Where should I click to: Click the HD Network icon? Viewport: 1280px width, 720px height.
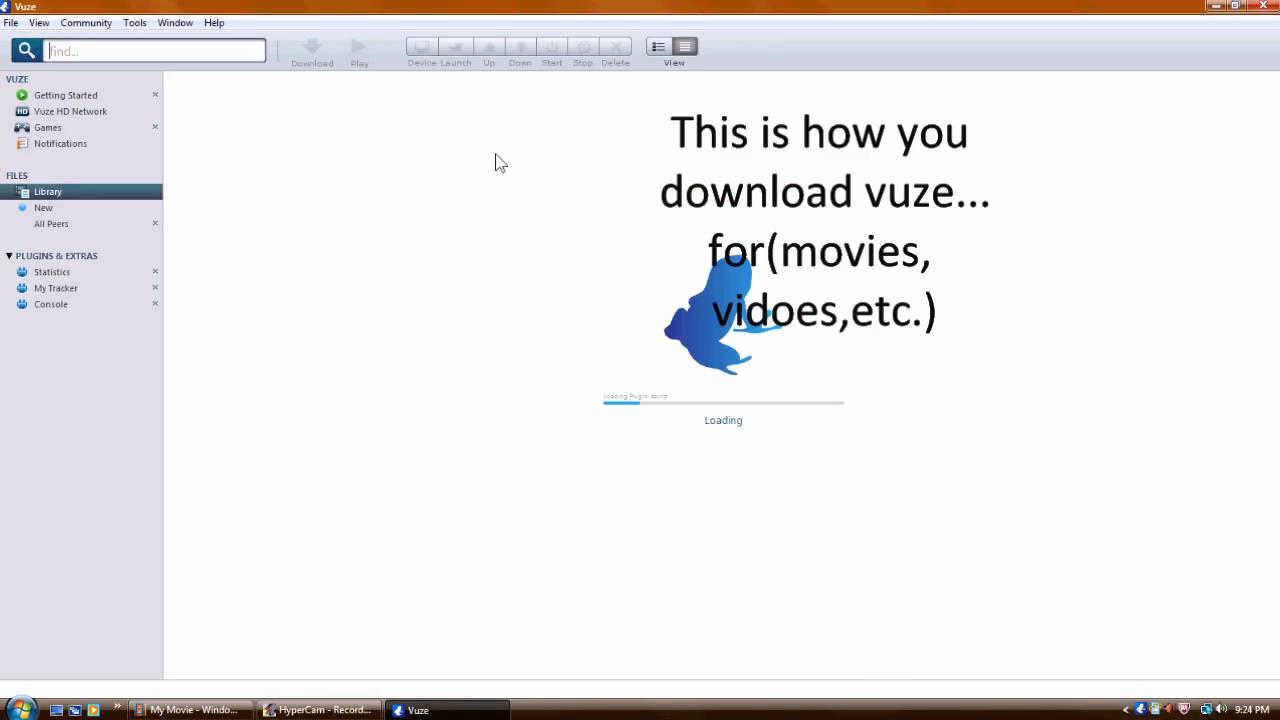tap(22, 111)
